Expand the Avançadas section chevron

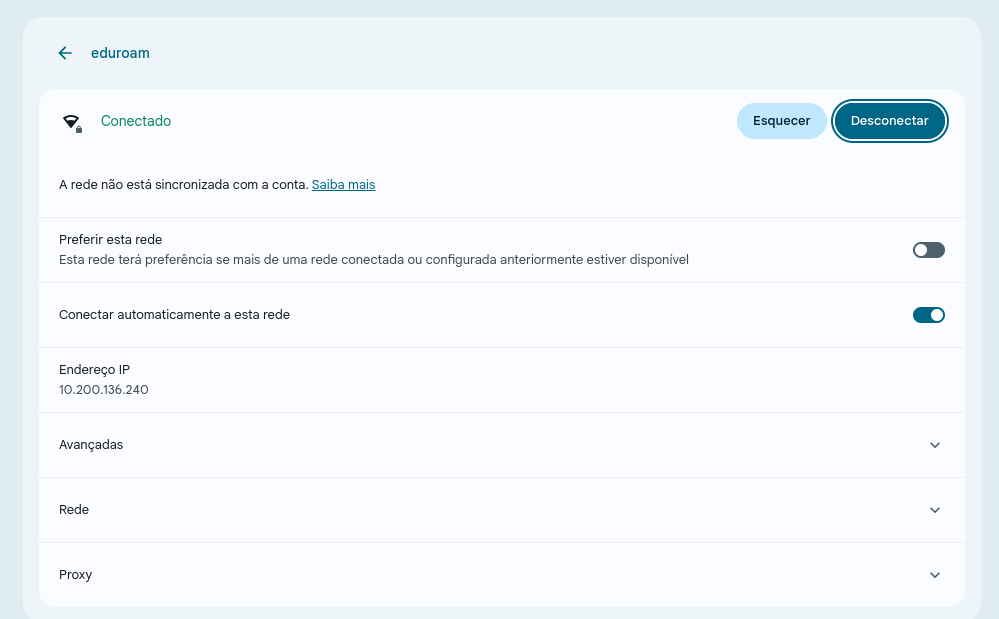click(935, 445)
